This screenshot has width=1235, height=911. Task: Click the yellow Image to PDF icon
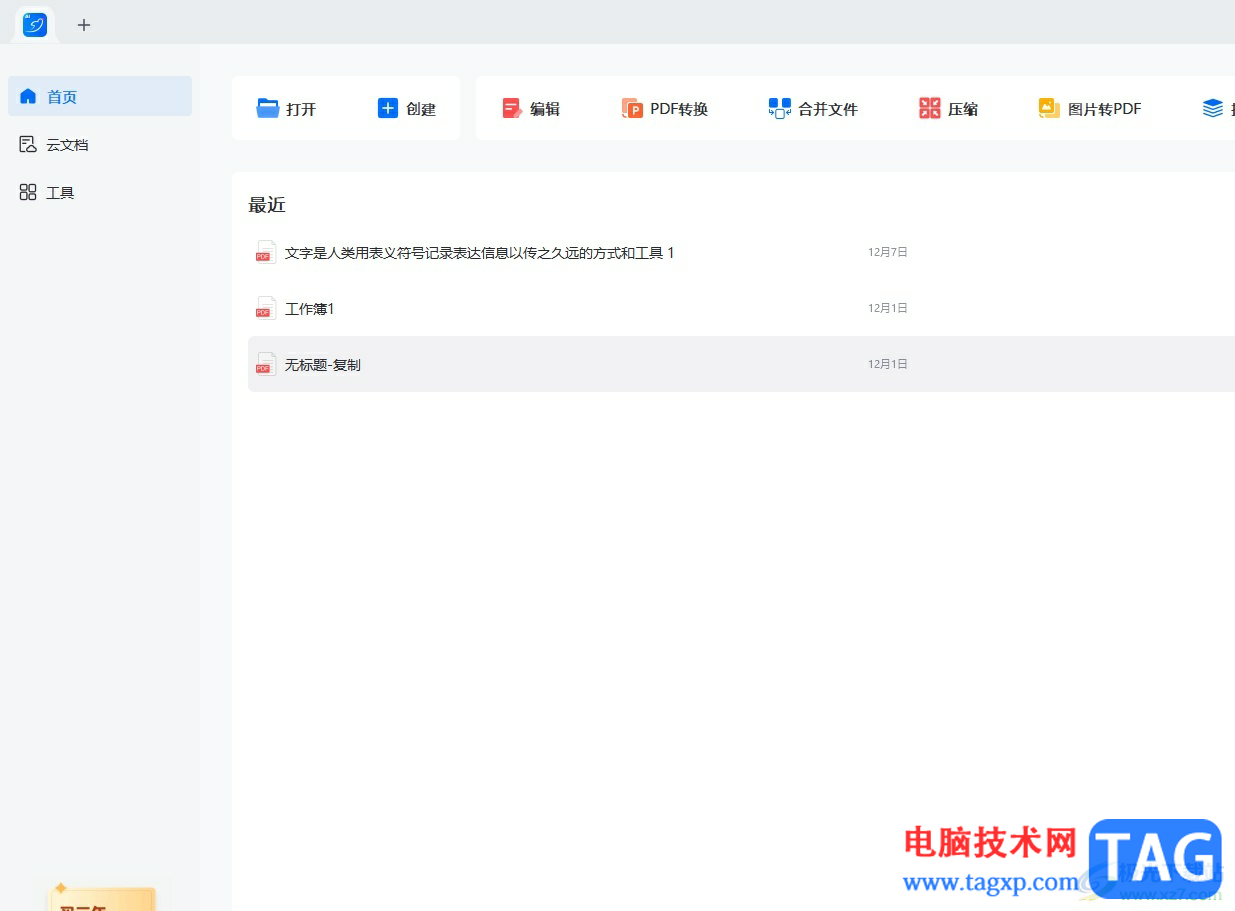point(1049,108)
